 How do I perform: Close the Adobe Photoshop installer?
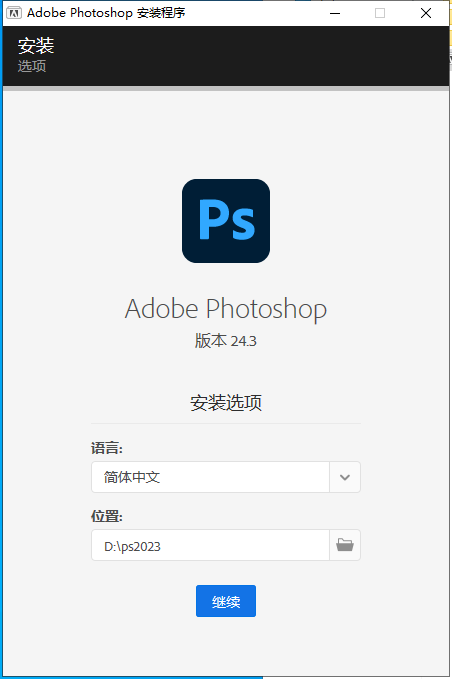point(426,13)
